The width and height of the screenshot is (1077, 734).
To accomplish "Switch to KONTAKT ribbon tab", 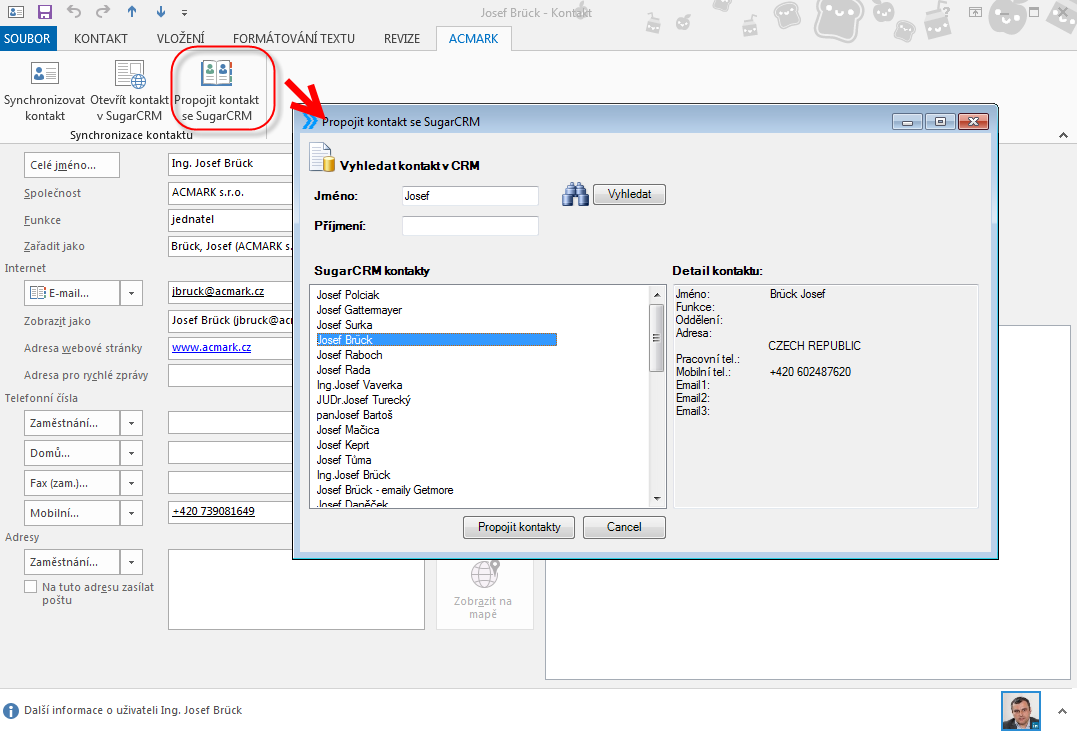I will click(100, 38).
